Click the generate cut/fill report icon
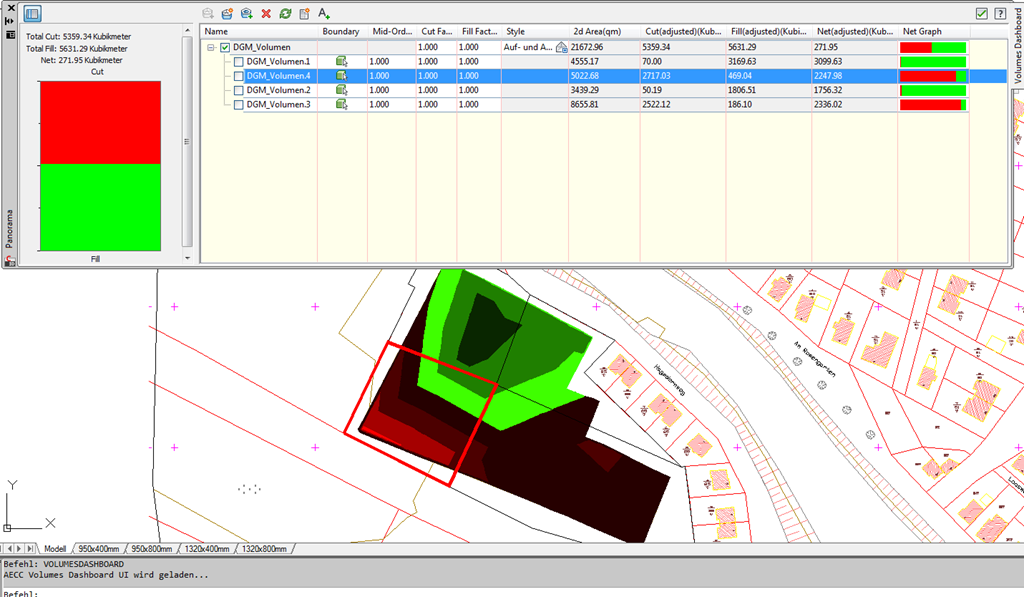 pyautogui.click(x=304, y=14)
